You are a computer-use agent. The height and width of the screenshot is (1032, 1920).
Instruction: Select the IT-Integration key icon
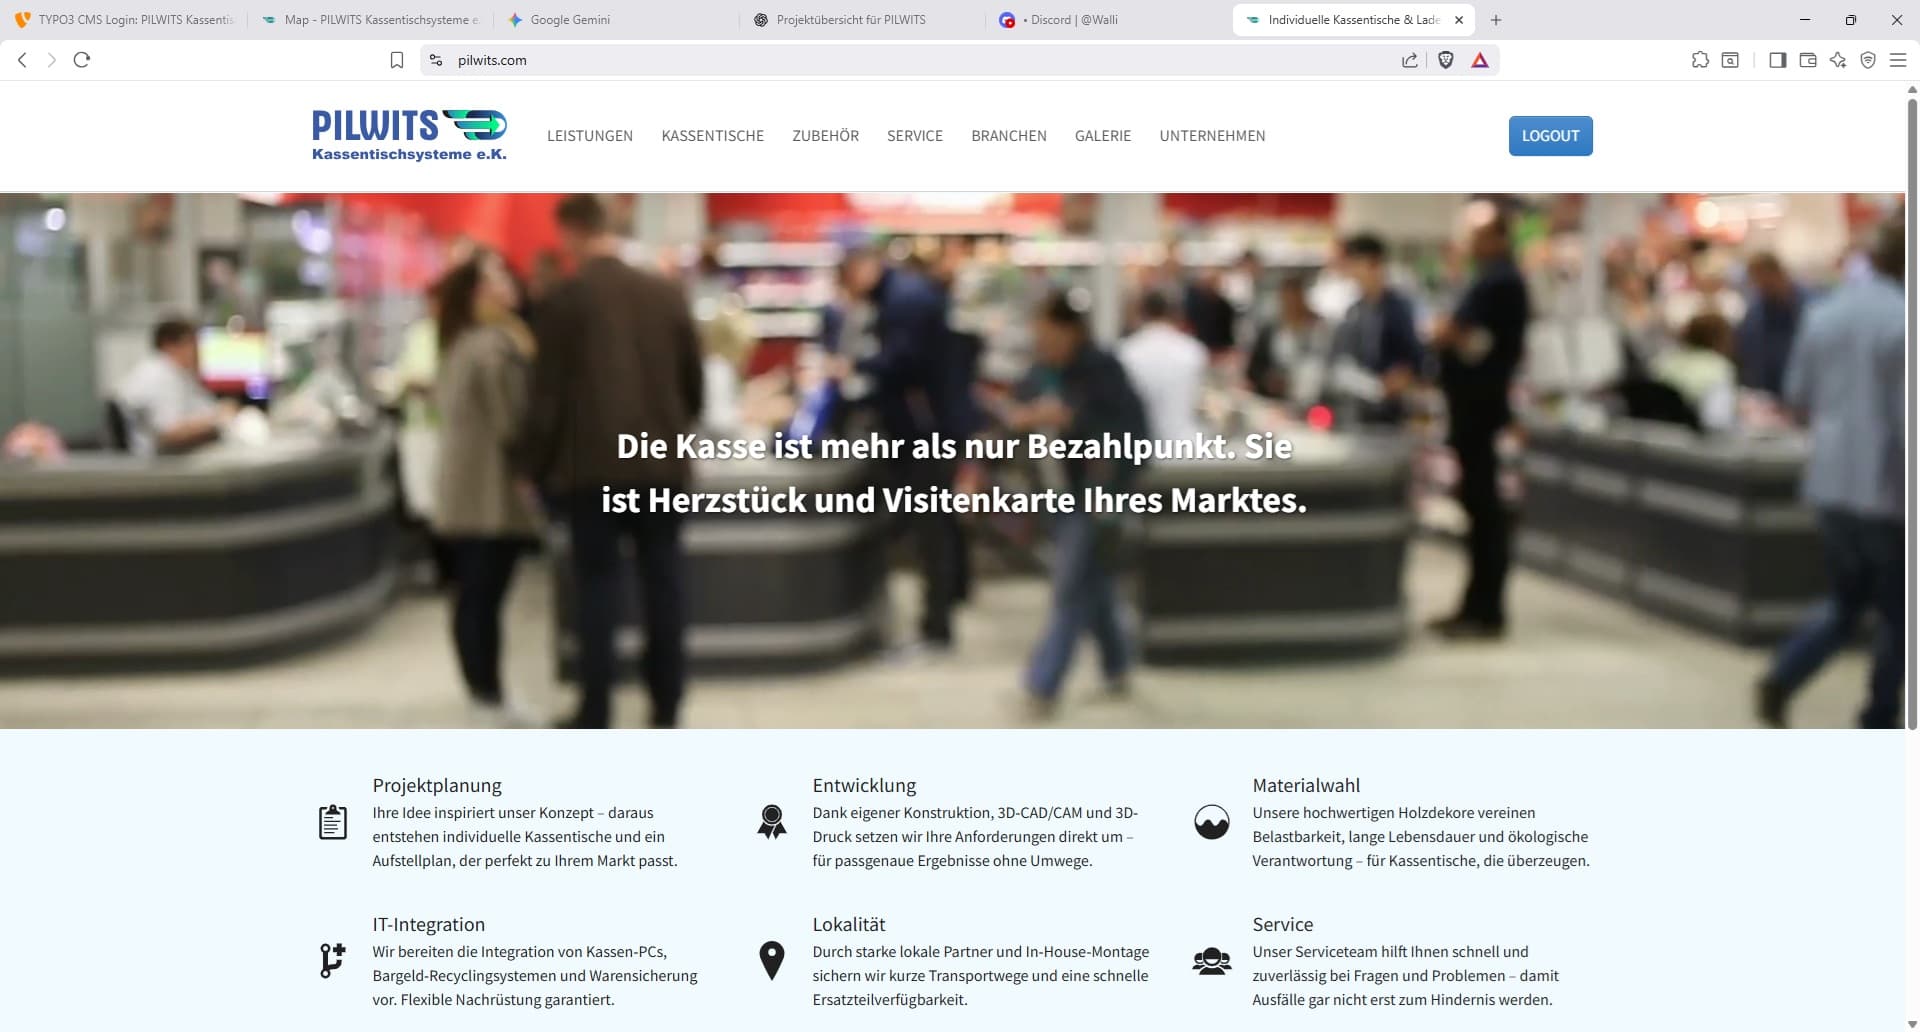[x=332, y=960]
